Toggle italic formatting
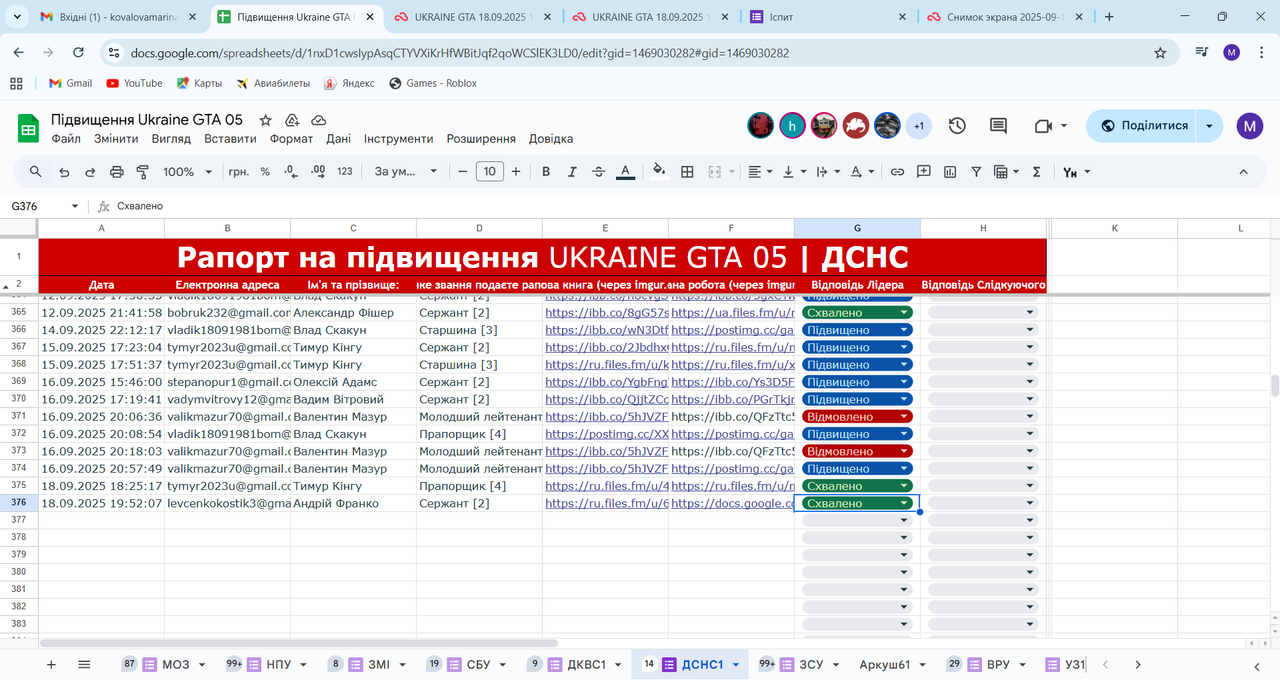1280x680 pixels. point(572,172)
